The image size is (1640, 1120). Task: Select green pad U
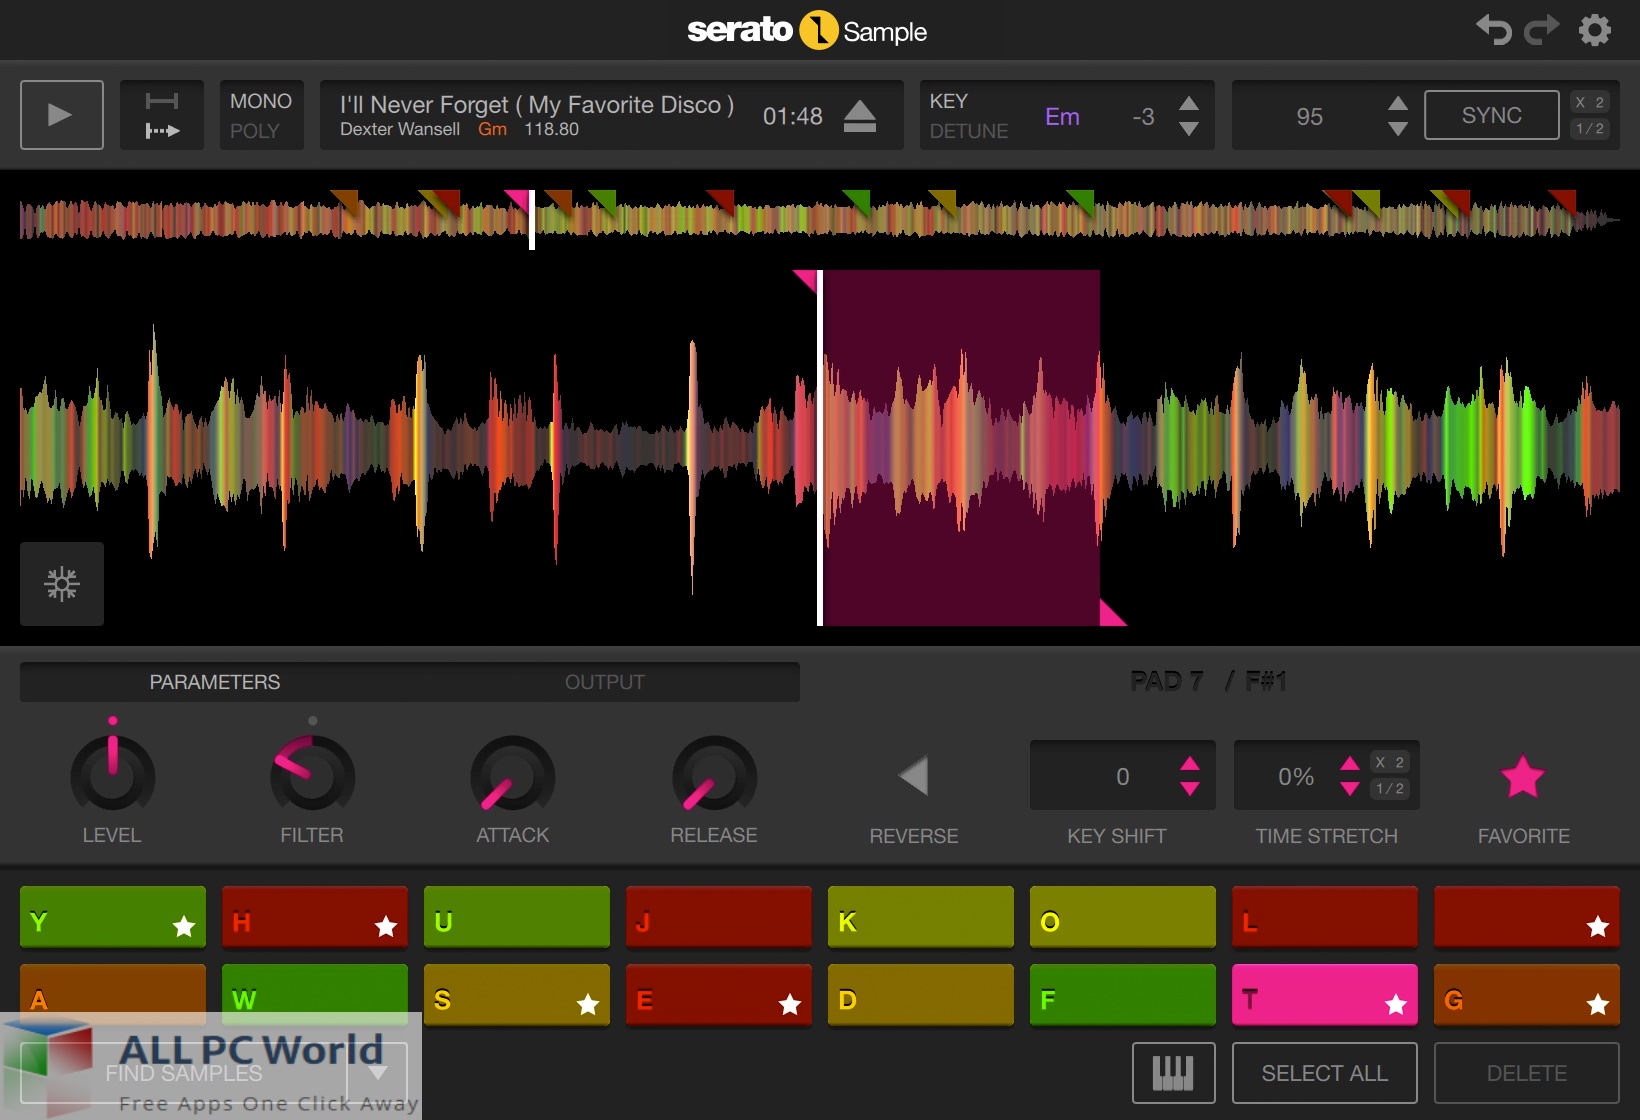[x=517, y=917]
